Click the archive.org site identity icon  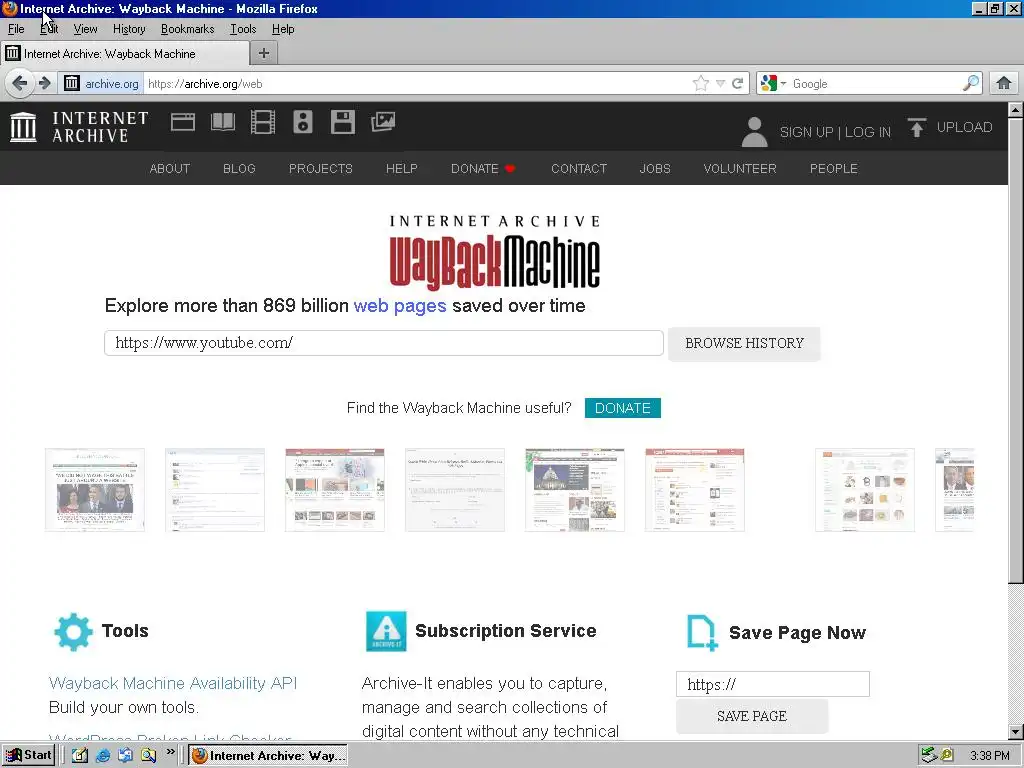pyautogui.click(x=72, y=83)
